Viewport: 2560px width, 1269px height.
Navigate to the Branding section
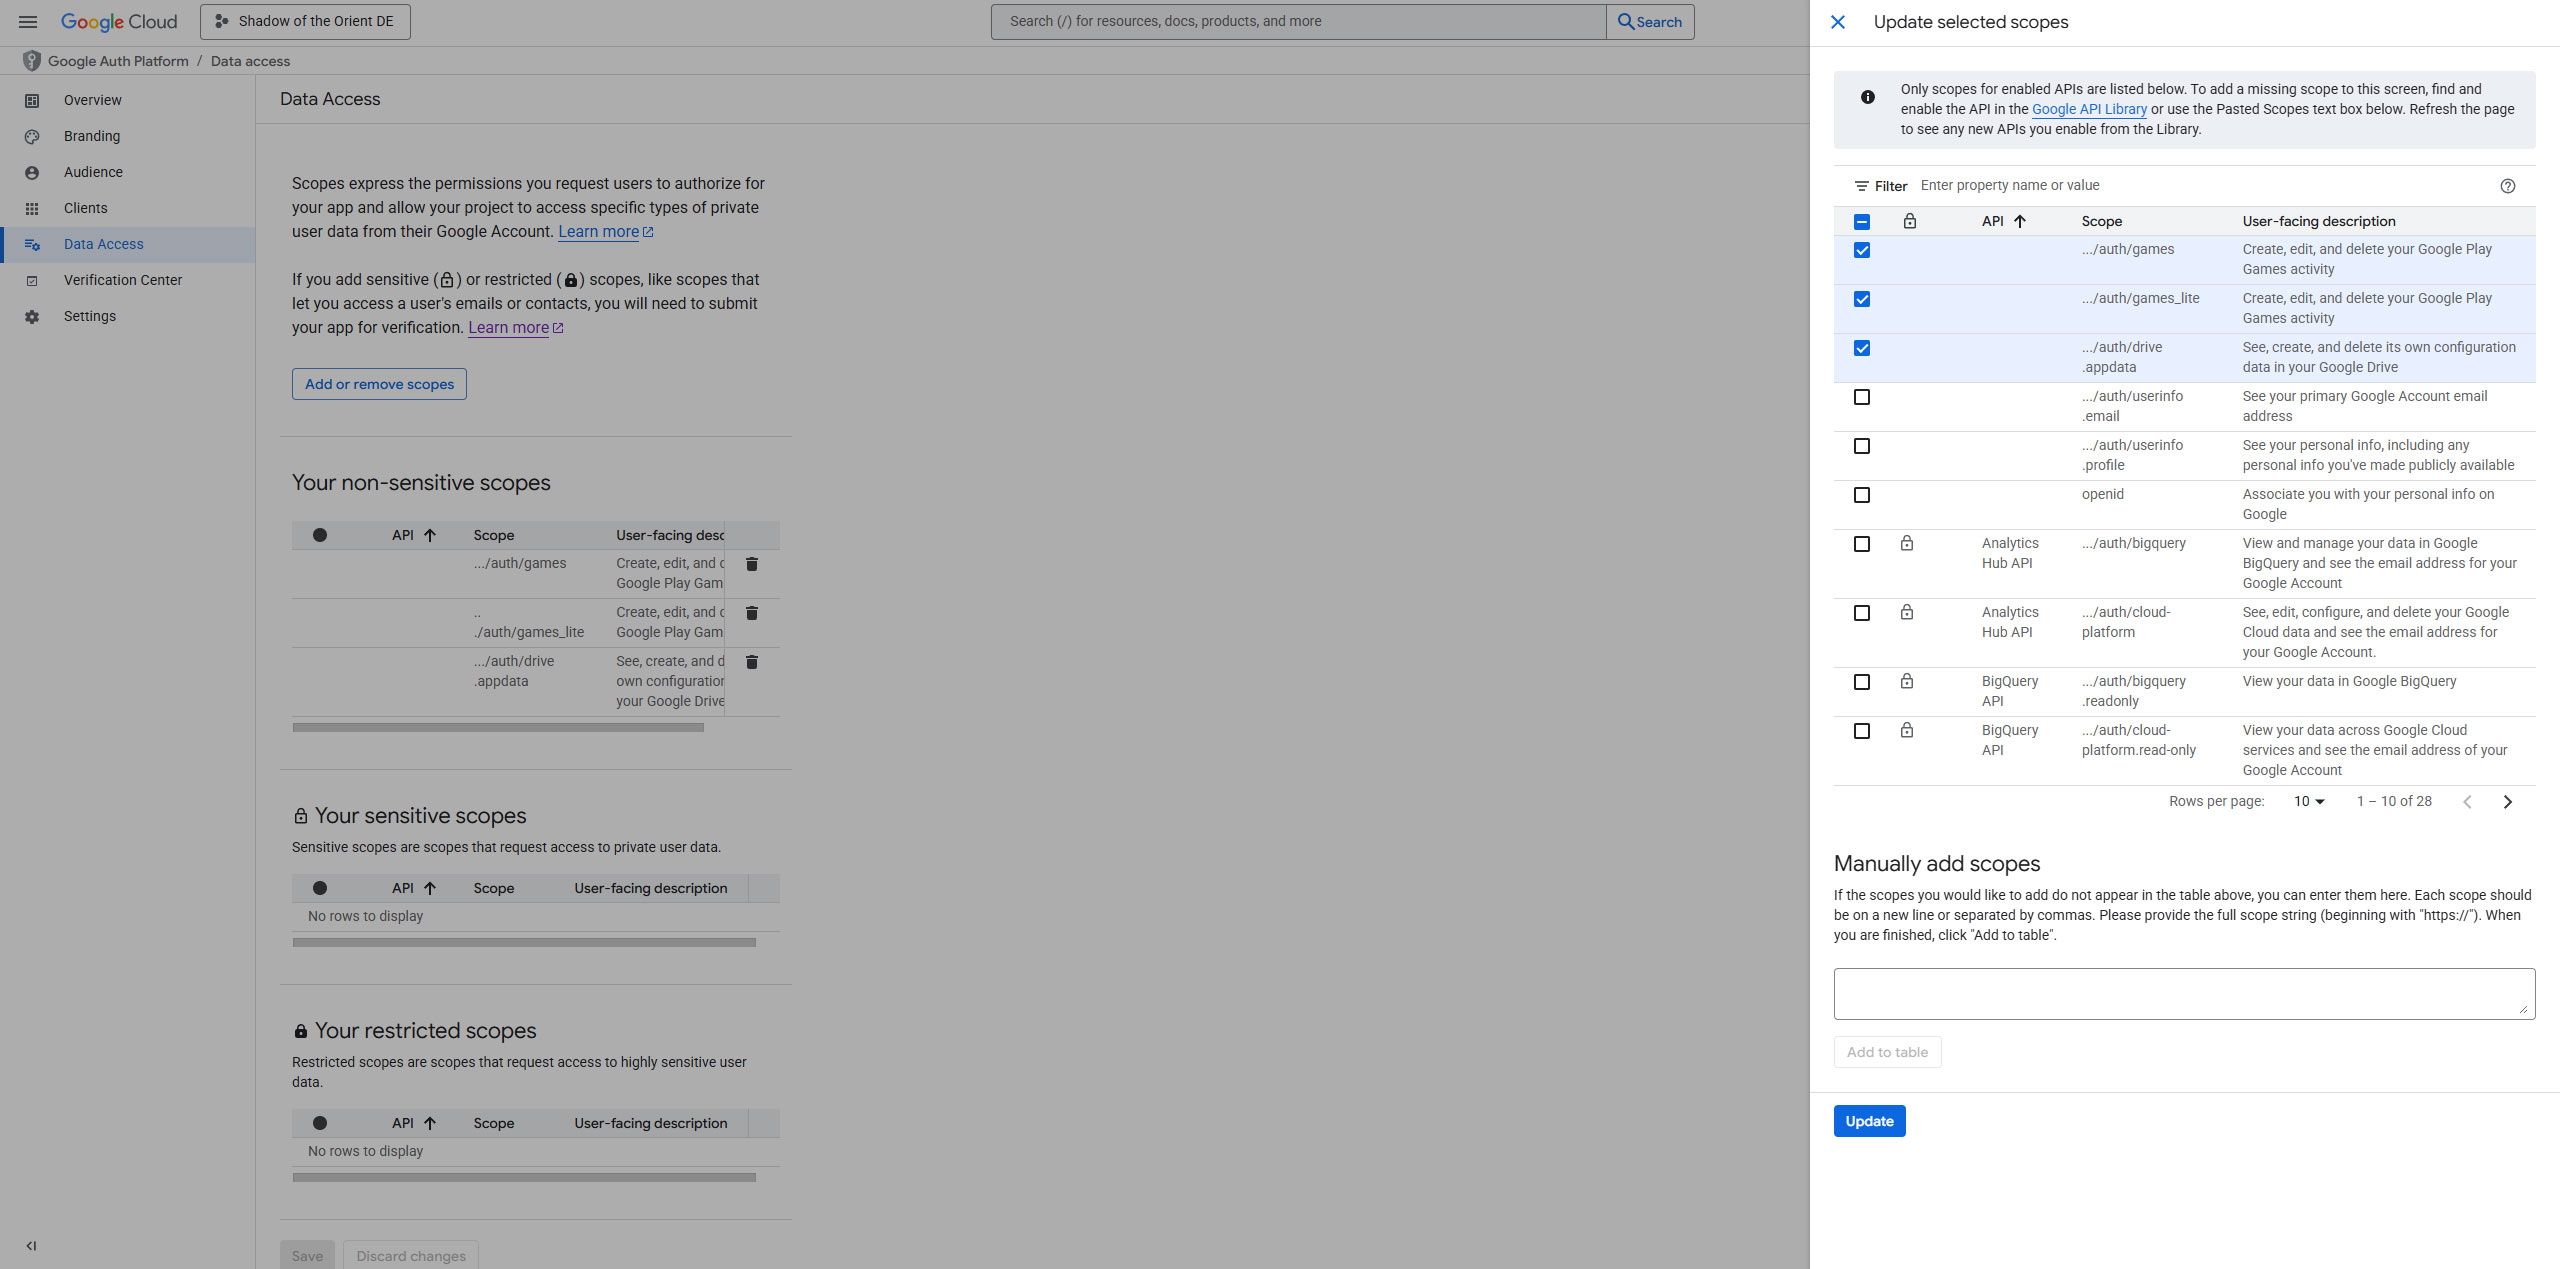[x=91, y=136]
